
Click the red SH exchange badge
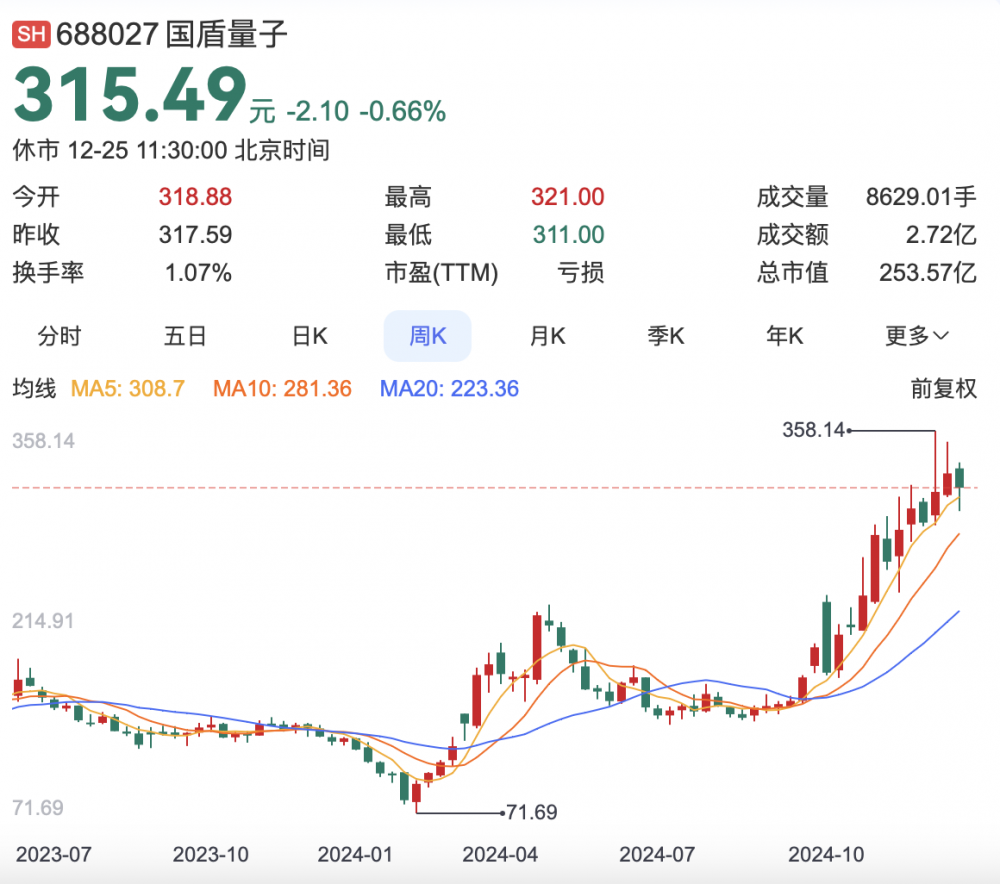[x=30, y=35]
